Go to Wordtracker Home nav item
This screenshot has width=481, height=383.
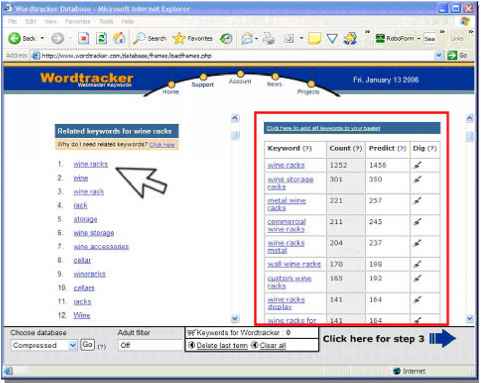171,89
